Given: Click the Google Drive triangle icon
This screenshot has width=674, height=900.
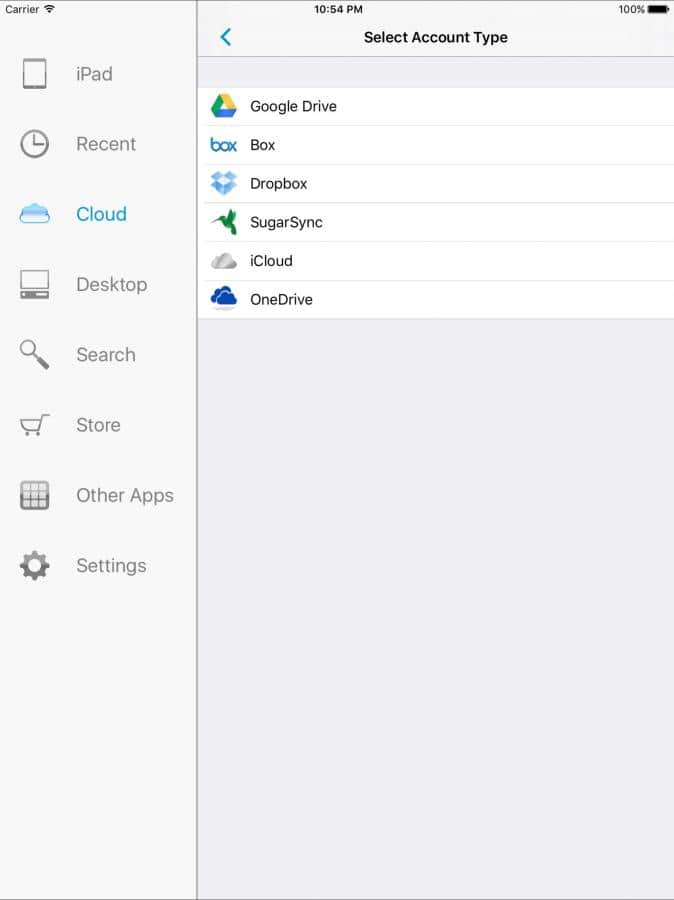Looking at the screenshot, I should tap(223, 106).
